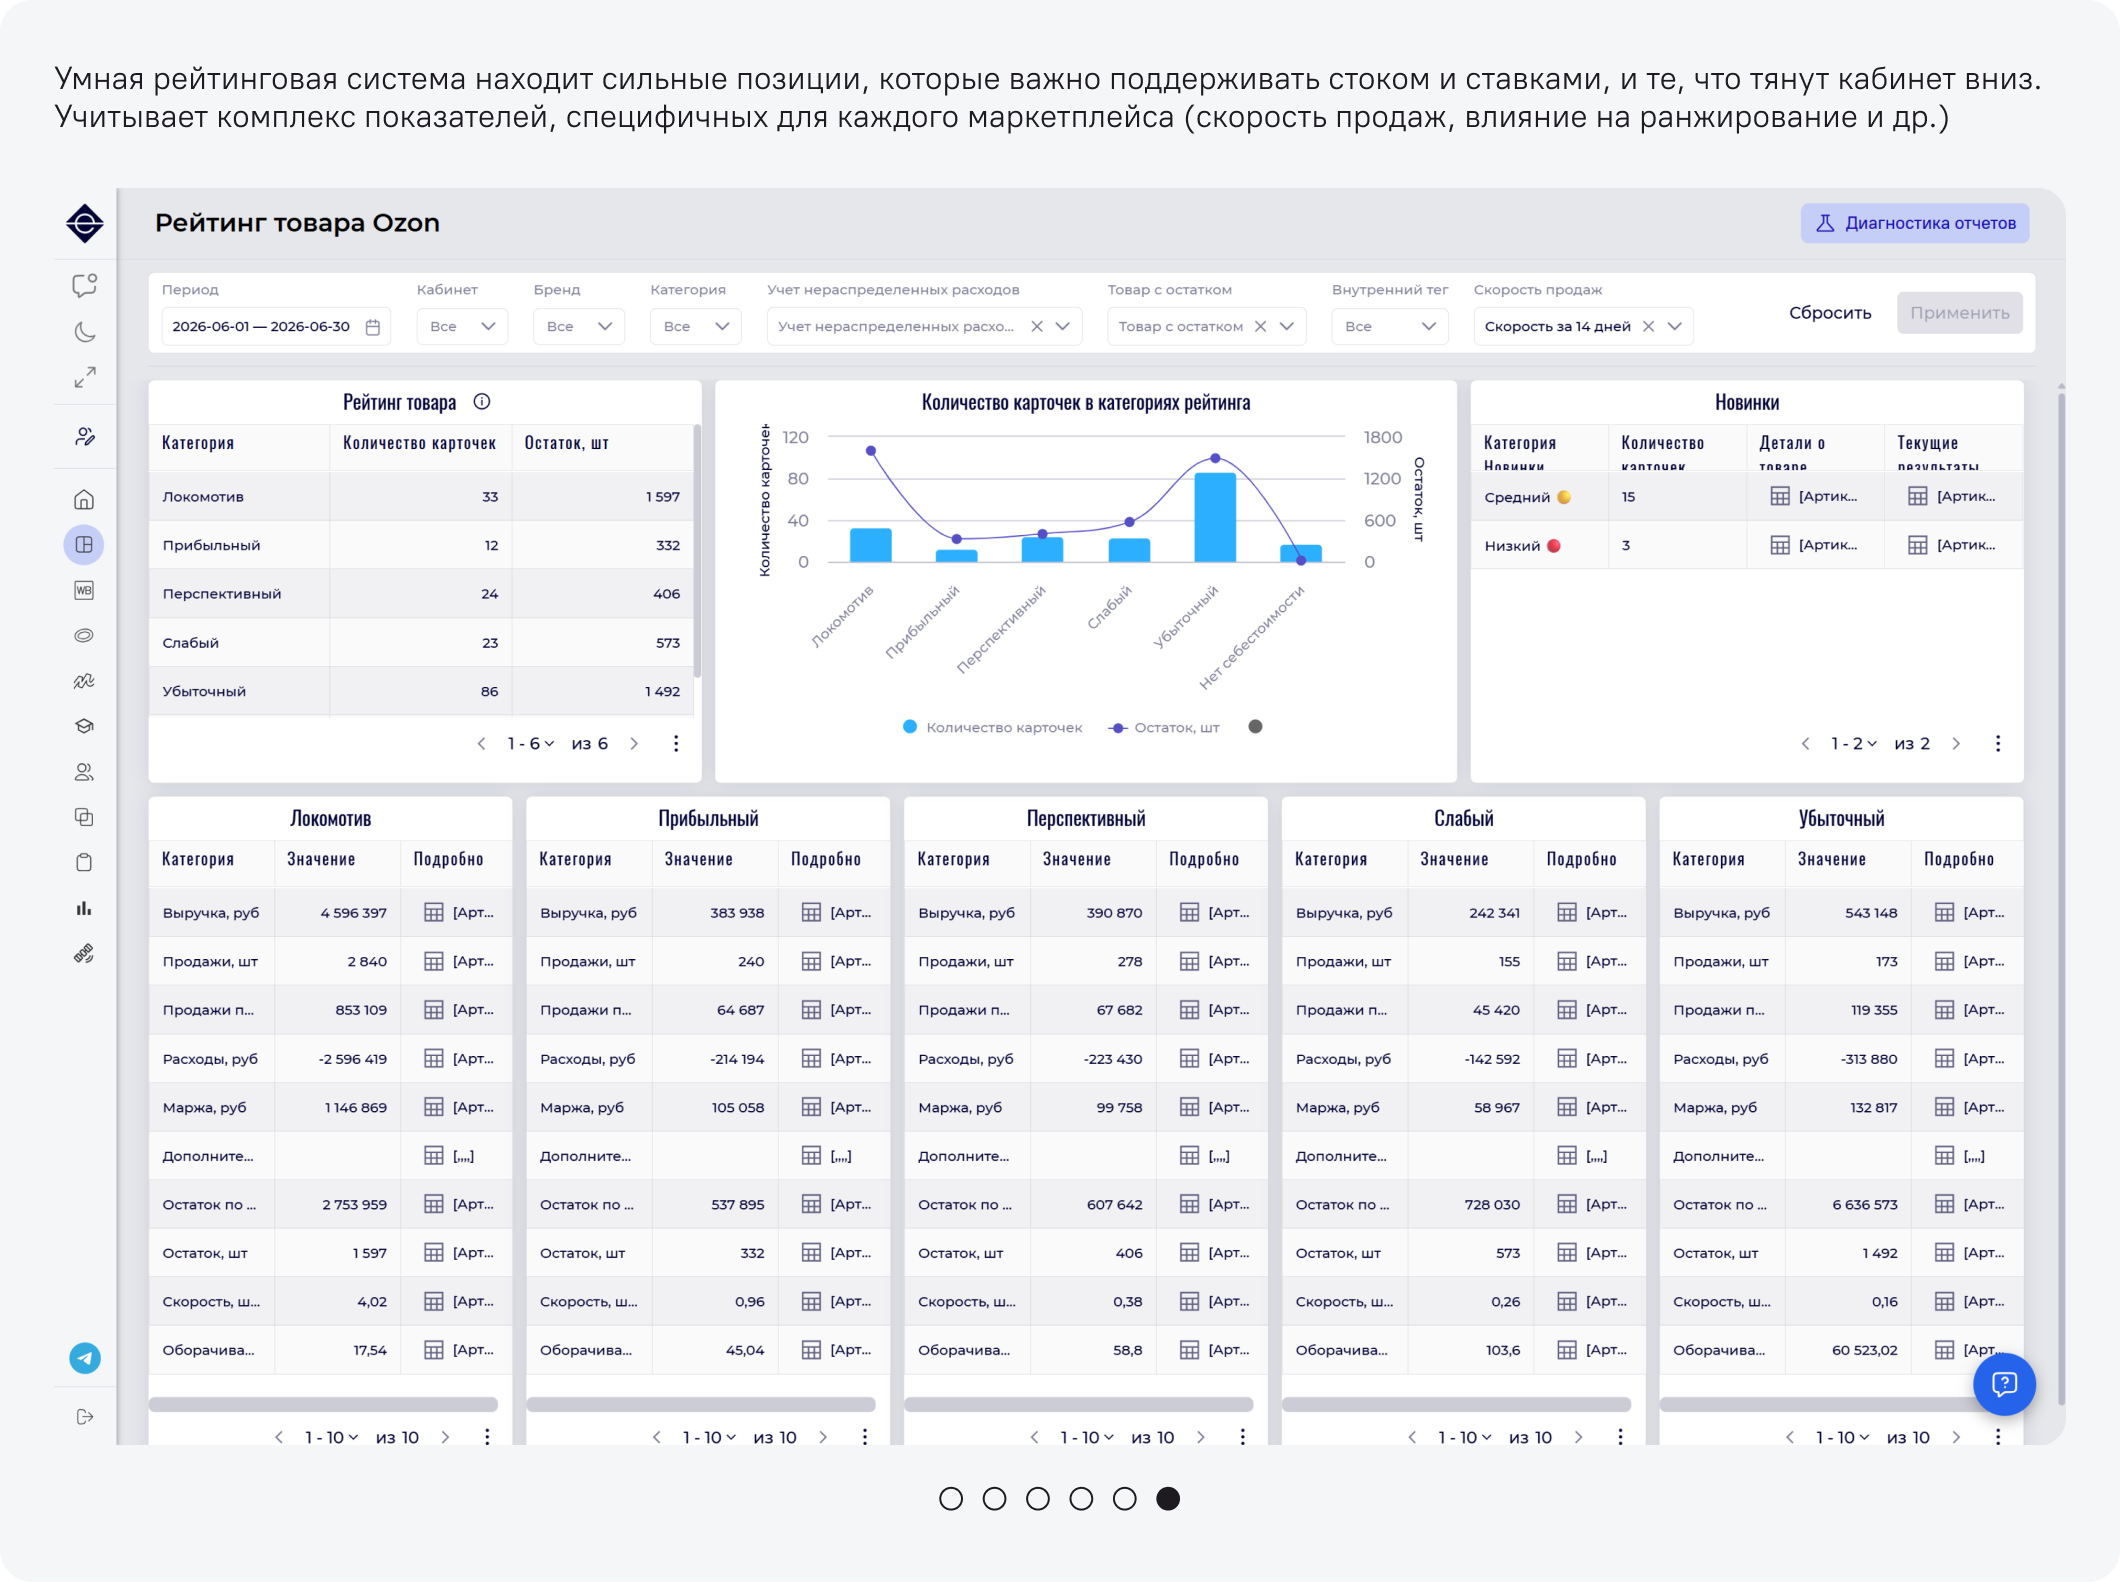Open the three-dot menu of Новинки table
Image resolution: width=2120 pixels, height=1582 pixels.
point(1998,743)
